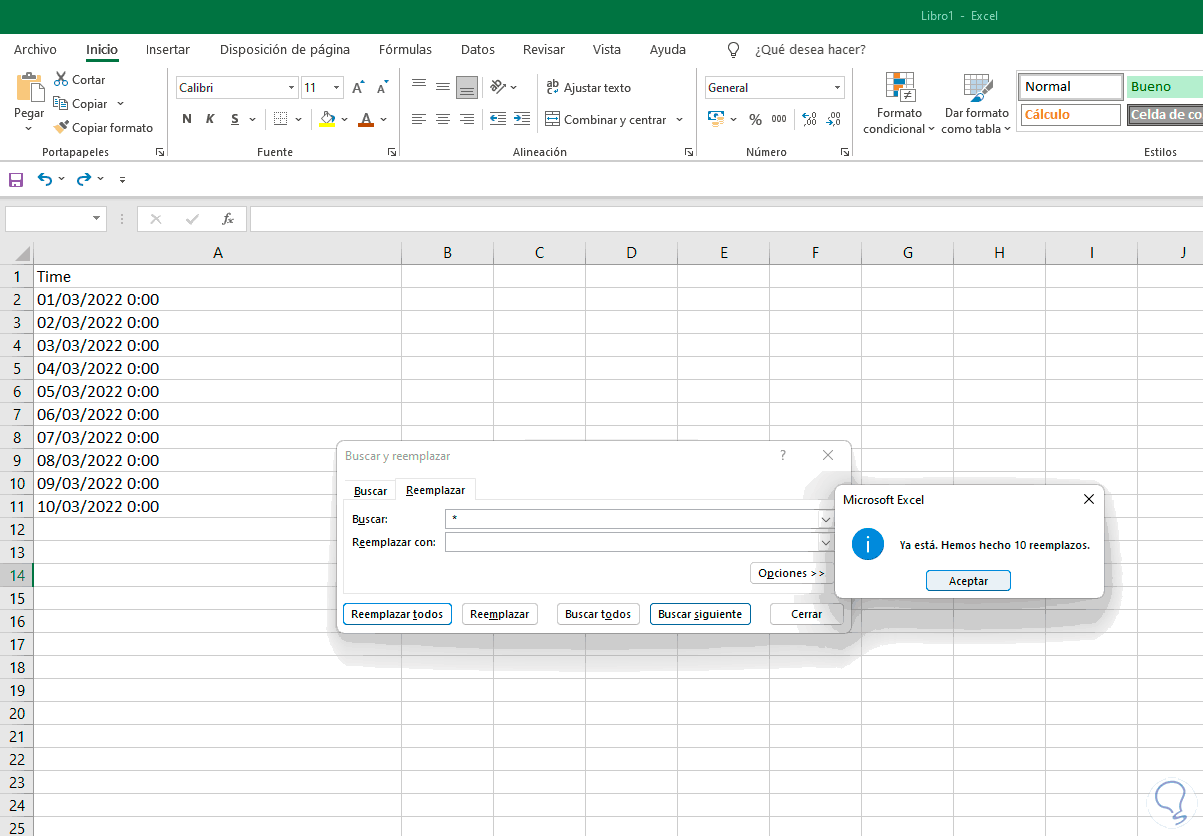Click the Insert function fx icon
The image size is (1203, 836).
pyautogui.click(x=228, y=219)
